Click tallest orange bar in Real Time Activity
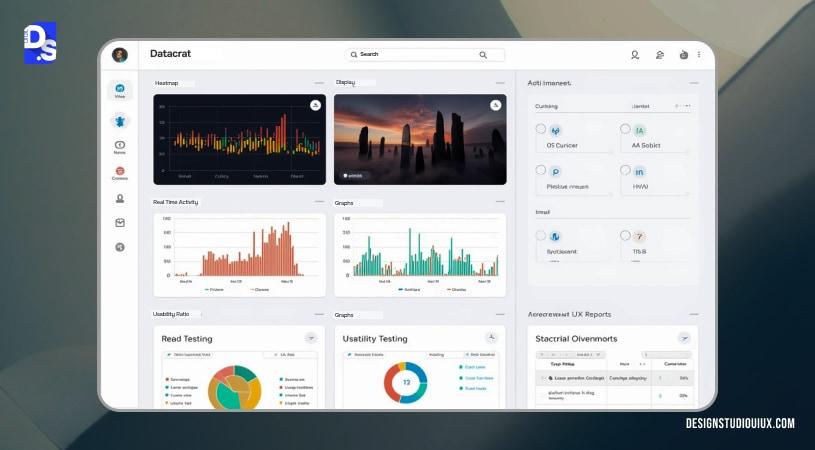The image size is (815, 450). point(287,249)
